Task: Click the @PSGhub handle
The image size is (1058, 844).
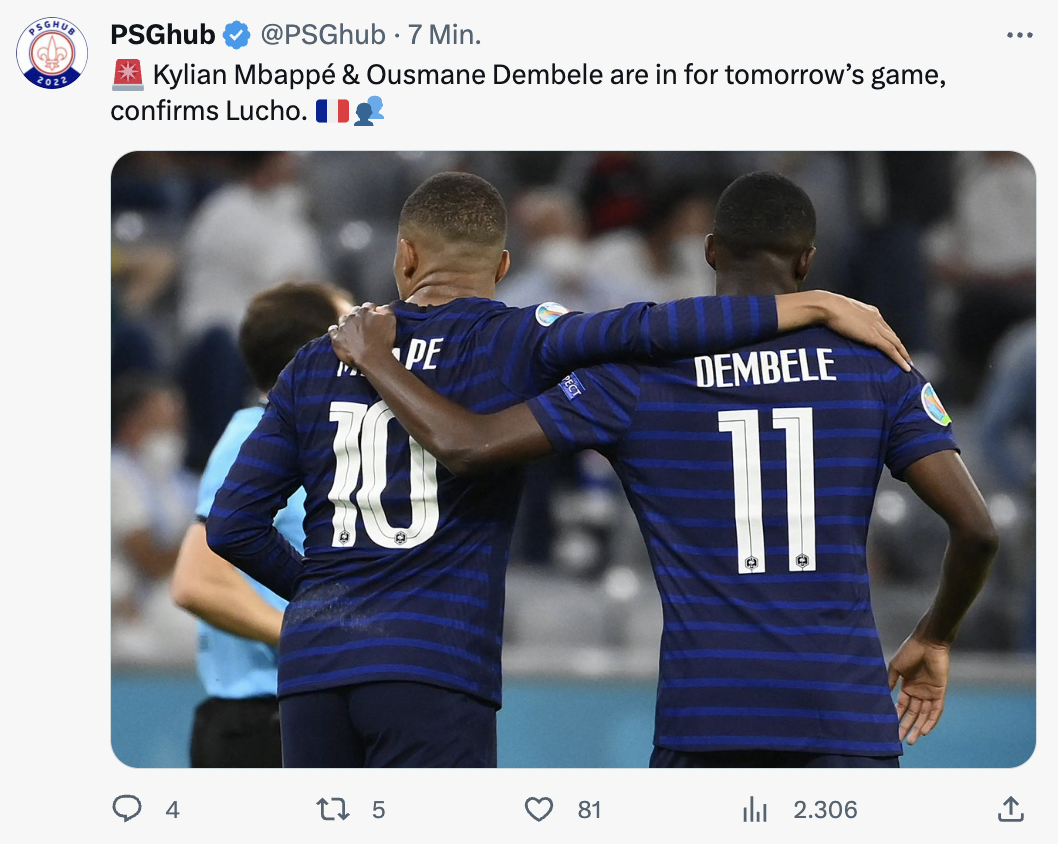Action: [x=323, y=35]
